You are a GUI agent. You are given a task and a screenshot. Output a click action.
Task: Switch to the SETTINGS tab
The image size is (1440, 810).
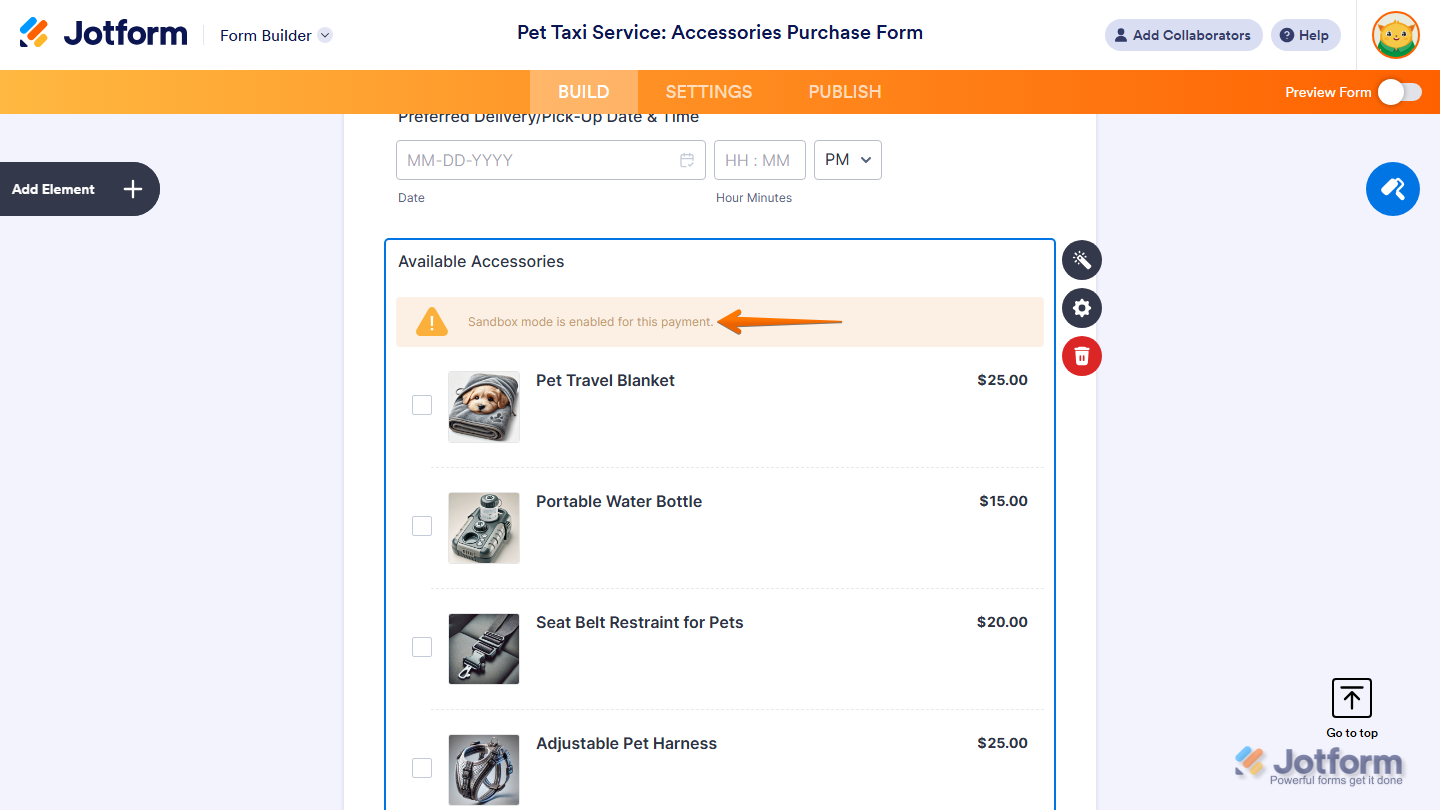point(708,91)
